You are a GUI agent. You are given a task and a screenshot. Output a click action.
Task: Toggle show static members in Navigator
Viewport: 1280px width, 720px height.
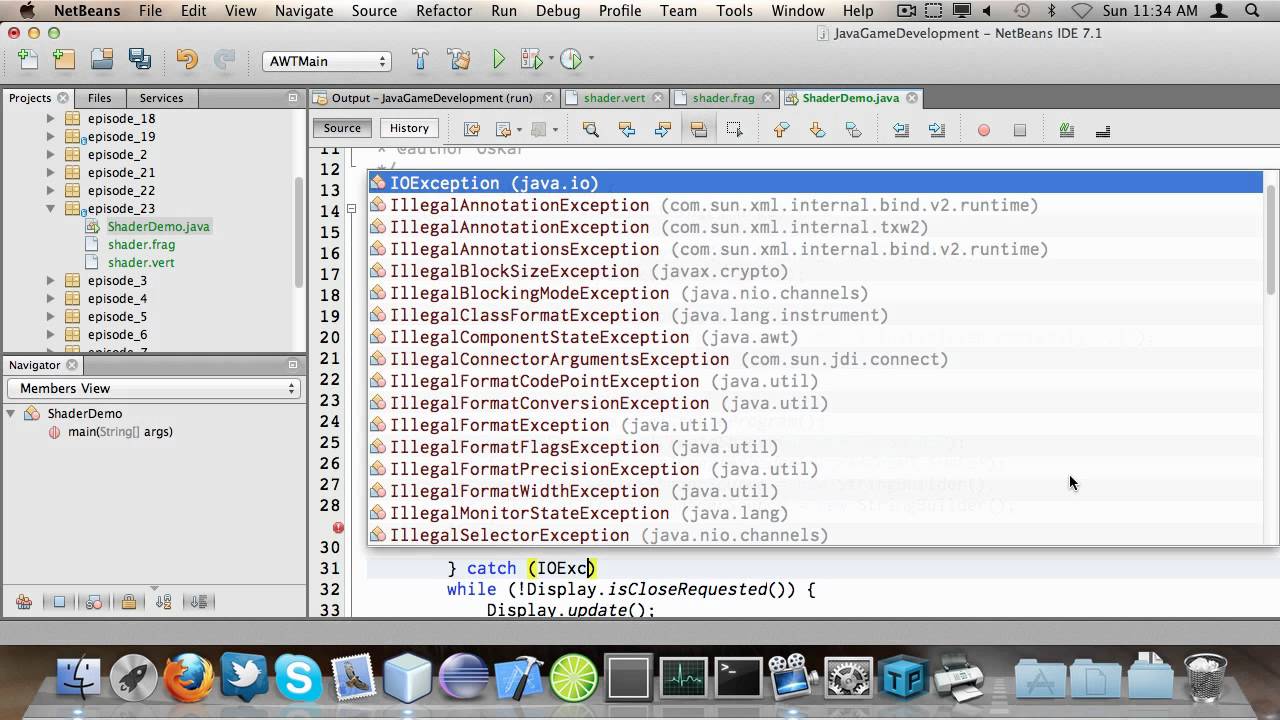point(94,602)
